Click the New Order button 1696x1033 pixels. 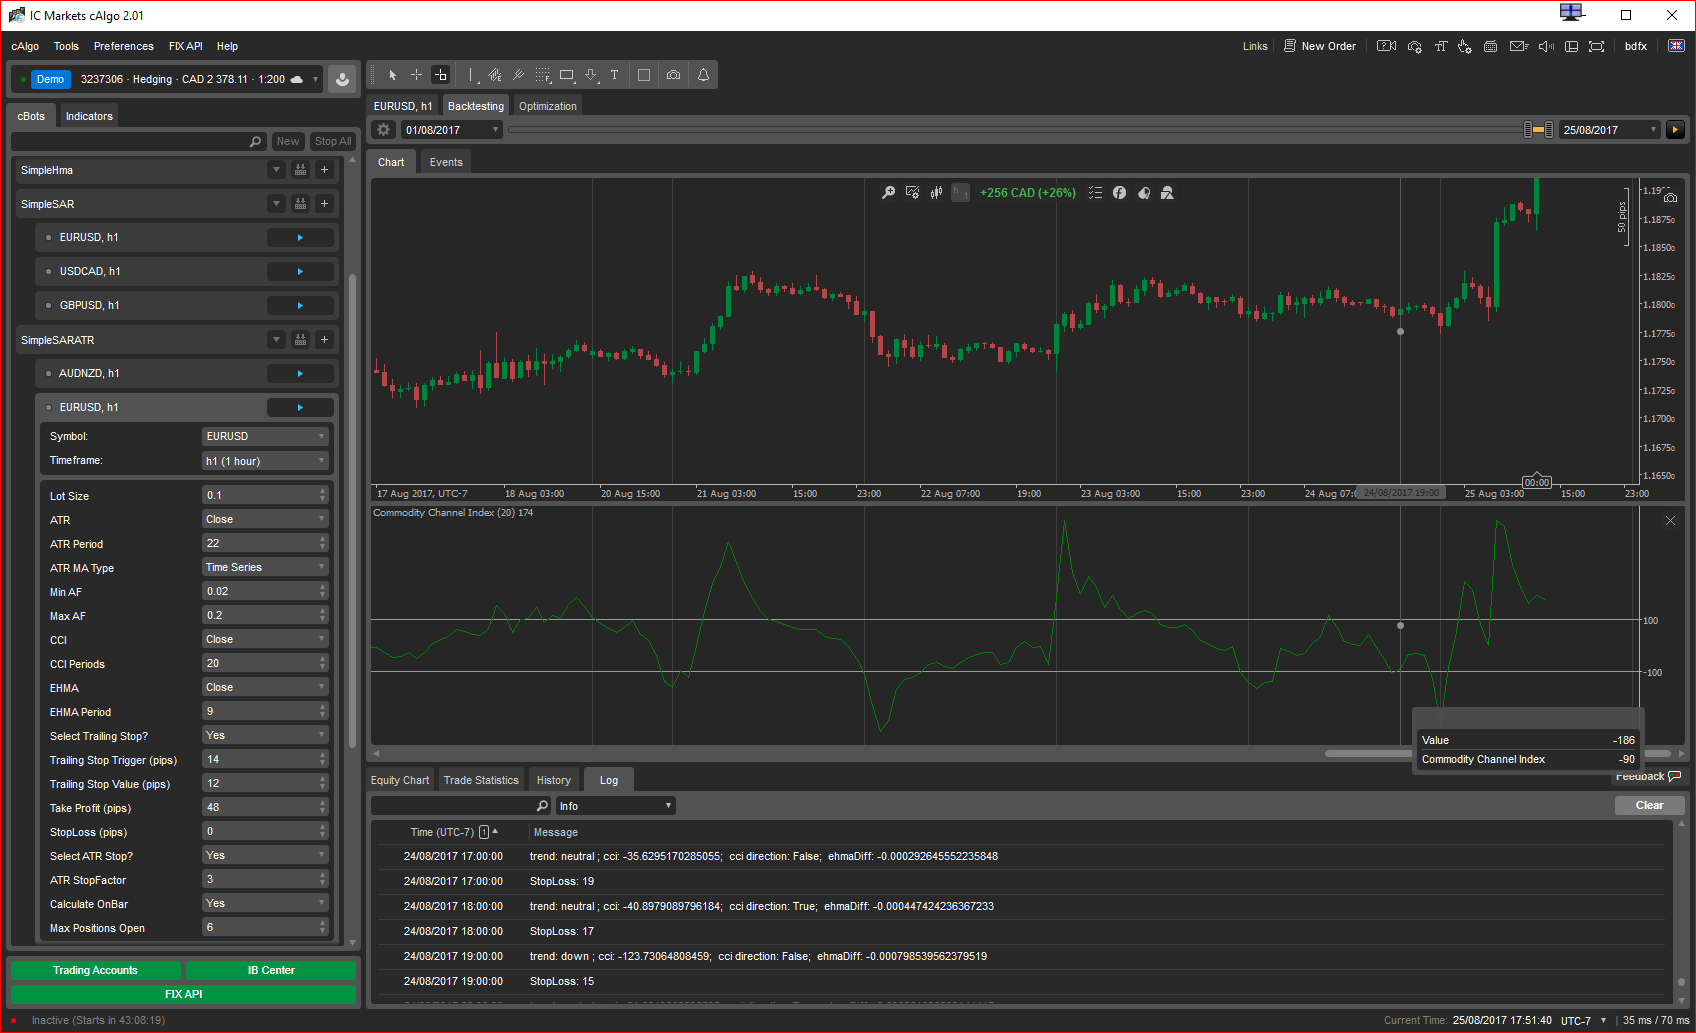click(x=1320, y=46)
